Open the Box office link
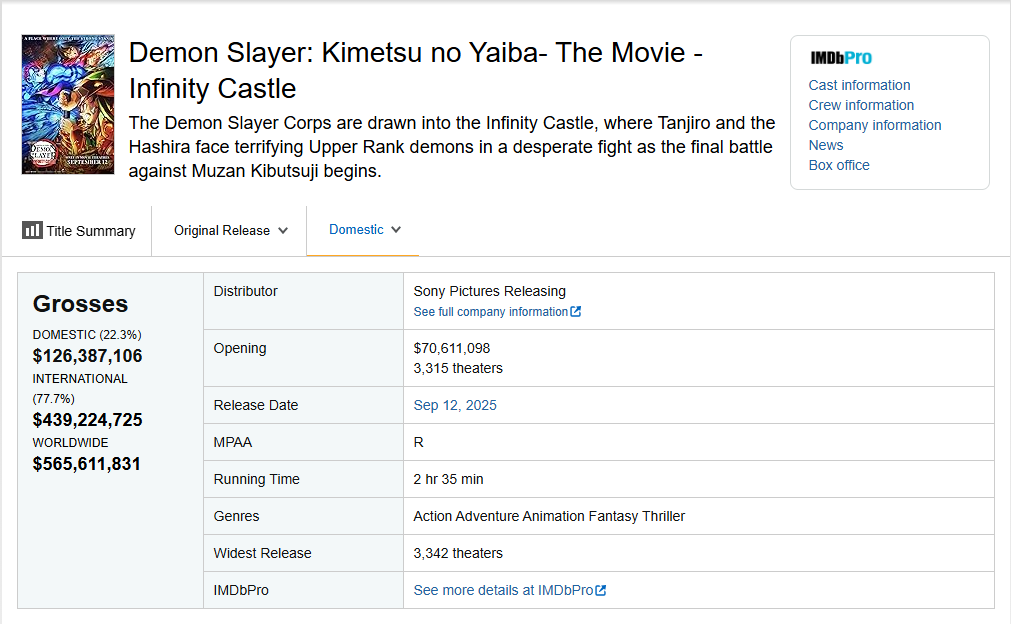Image resolution: width=1011 pixels, height=624 pixels. click(x=839, y=165)
